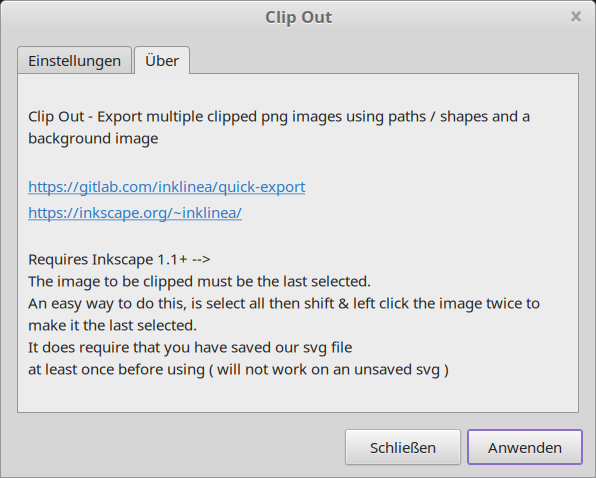Click the 'must be the last selected' sentence
This screenshot has width=596, height=478.
(x=199, y=282)
